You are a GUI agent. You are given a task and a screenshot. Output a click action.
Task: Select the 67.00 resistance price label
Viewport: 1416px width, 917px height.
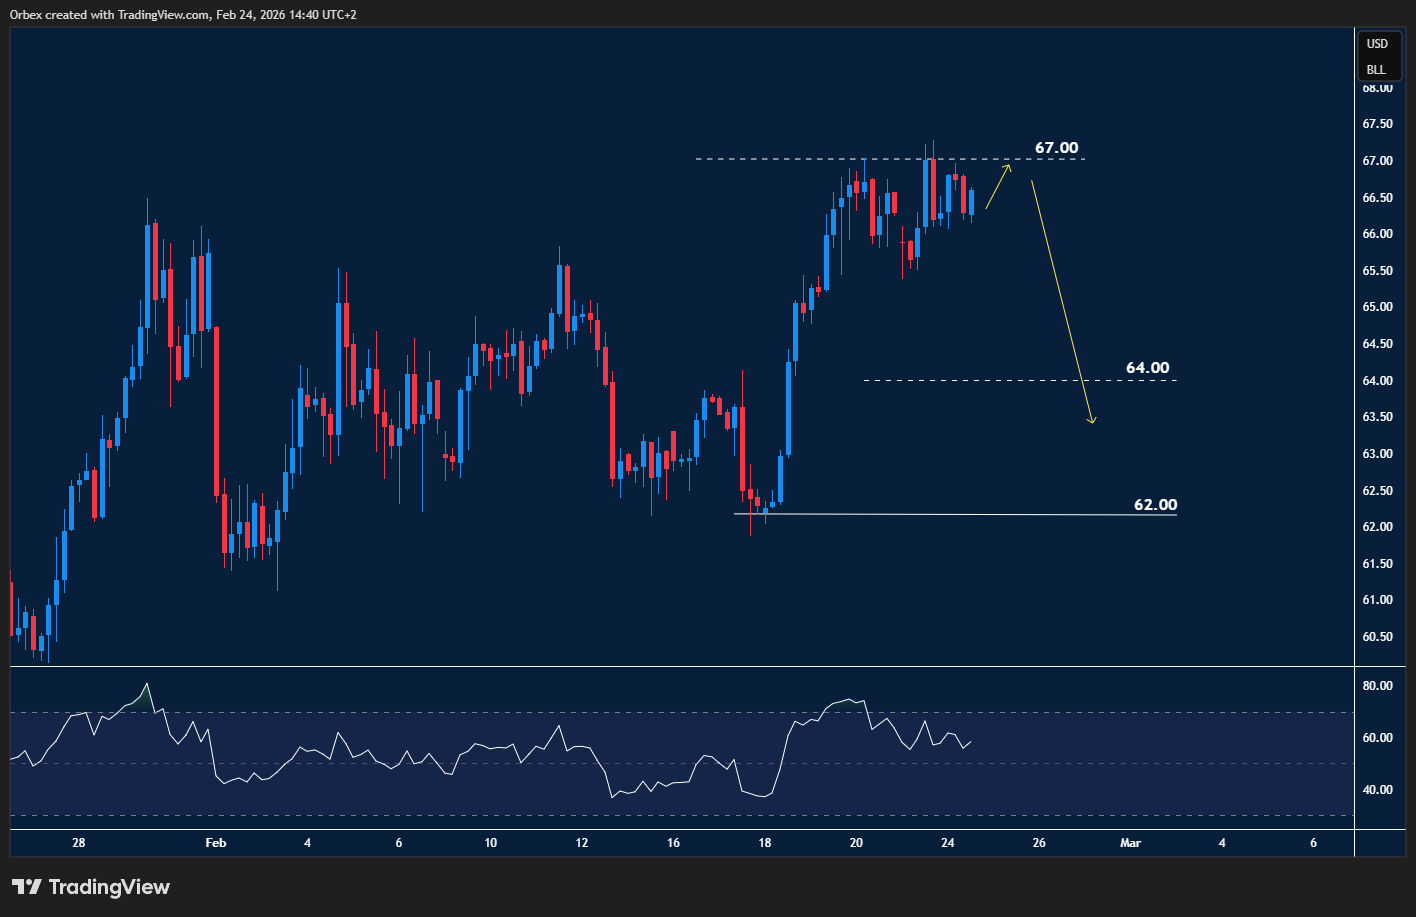[1056, 147]
